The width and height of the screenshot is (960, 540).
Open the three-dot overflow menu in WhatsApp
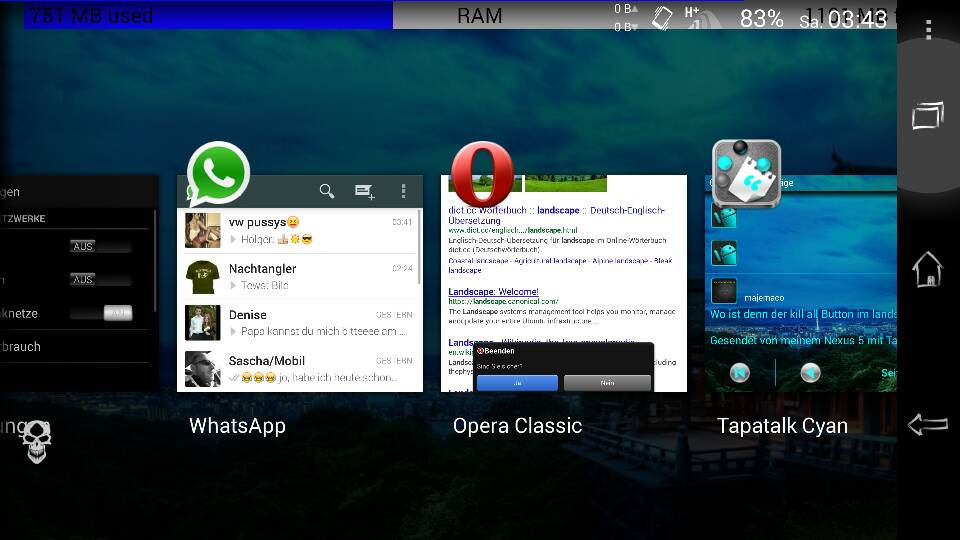403,191
